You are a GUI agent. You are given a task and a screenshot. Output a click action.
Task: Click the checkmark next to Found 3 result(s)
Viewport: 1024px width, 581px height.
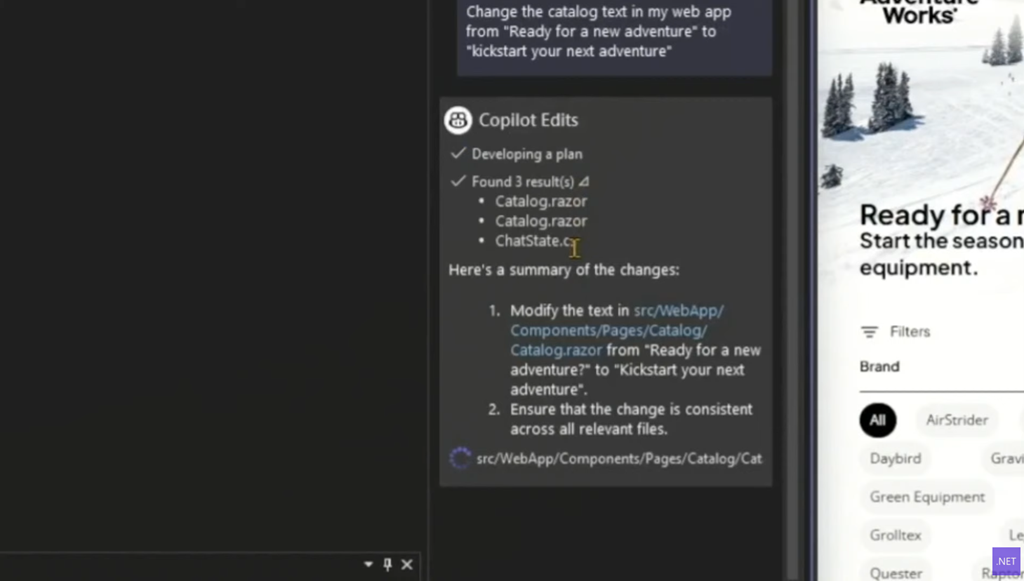pos(458,182)
